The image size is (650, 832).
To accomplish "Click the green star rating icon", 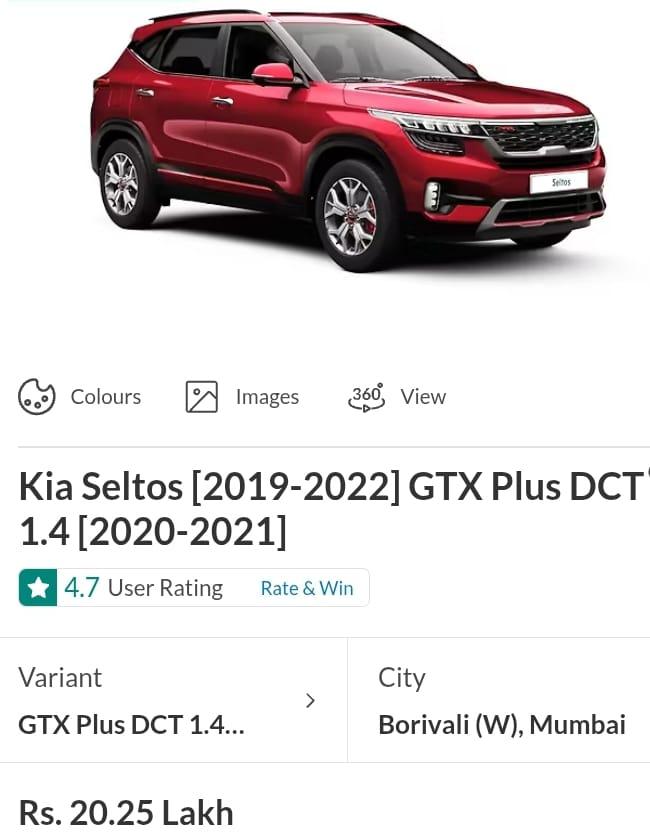I will [38, 588].
